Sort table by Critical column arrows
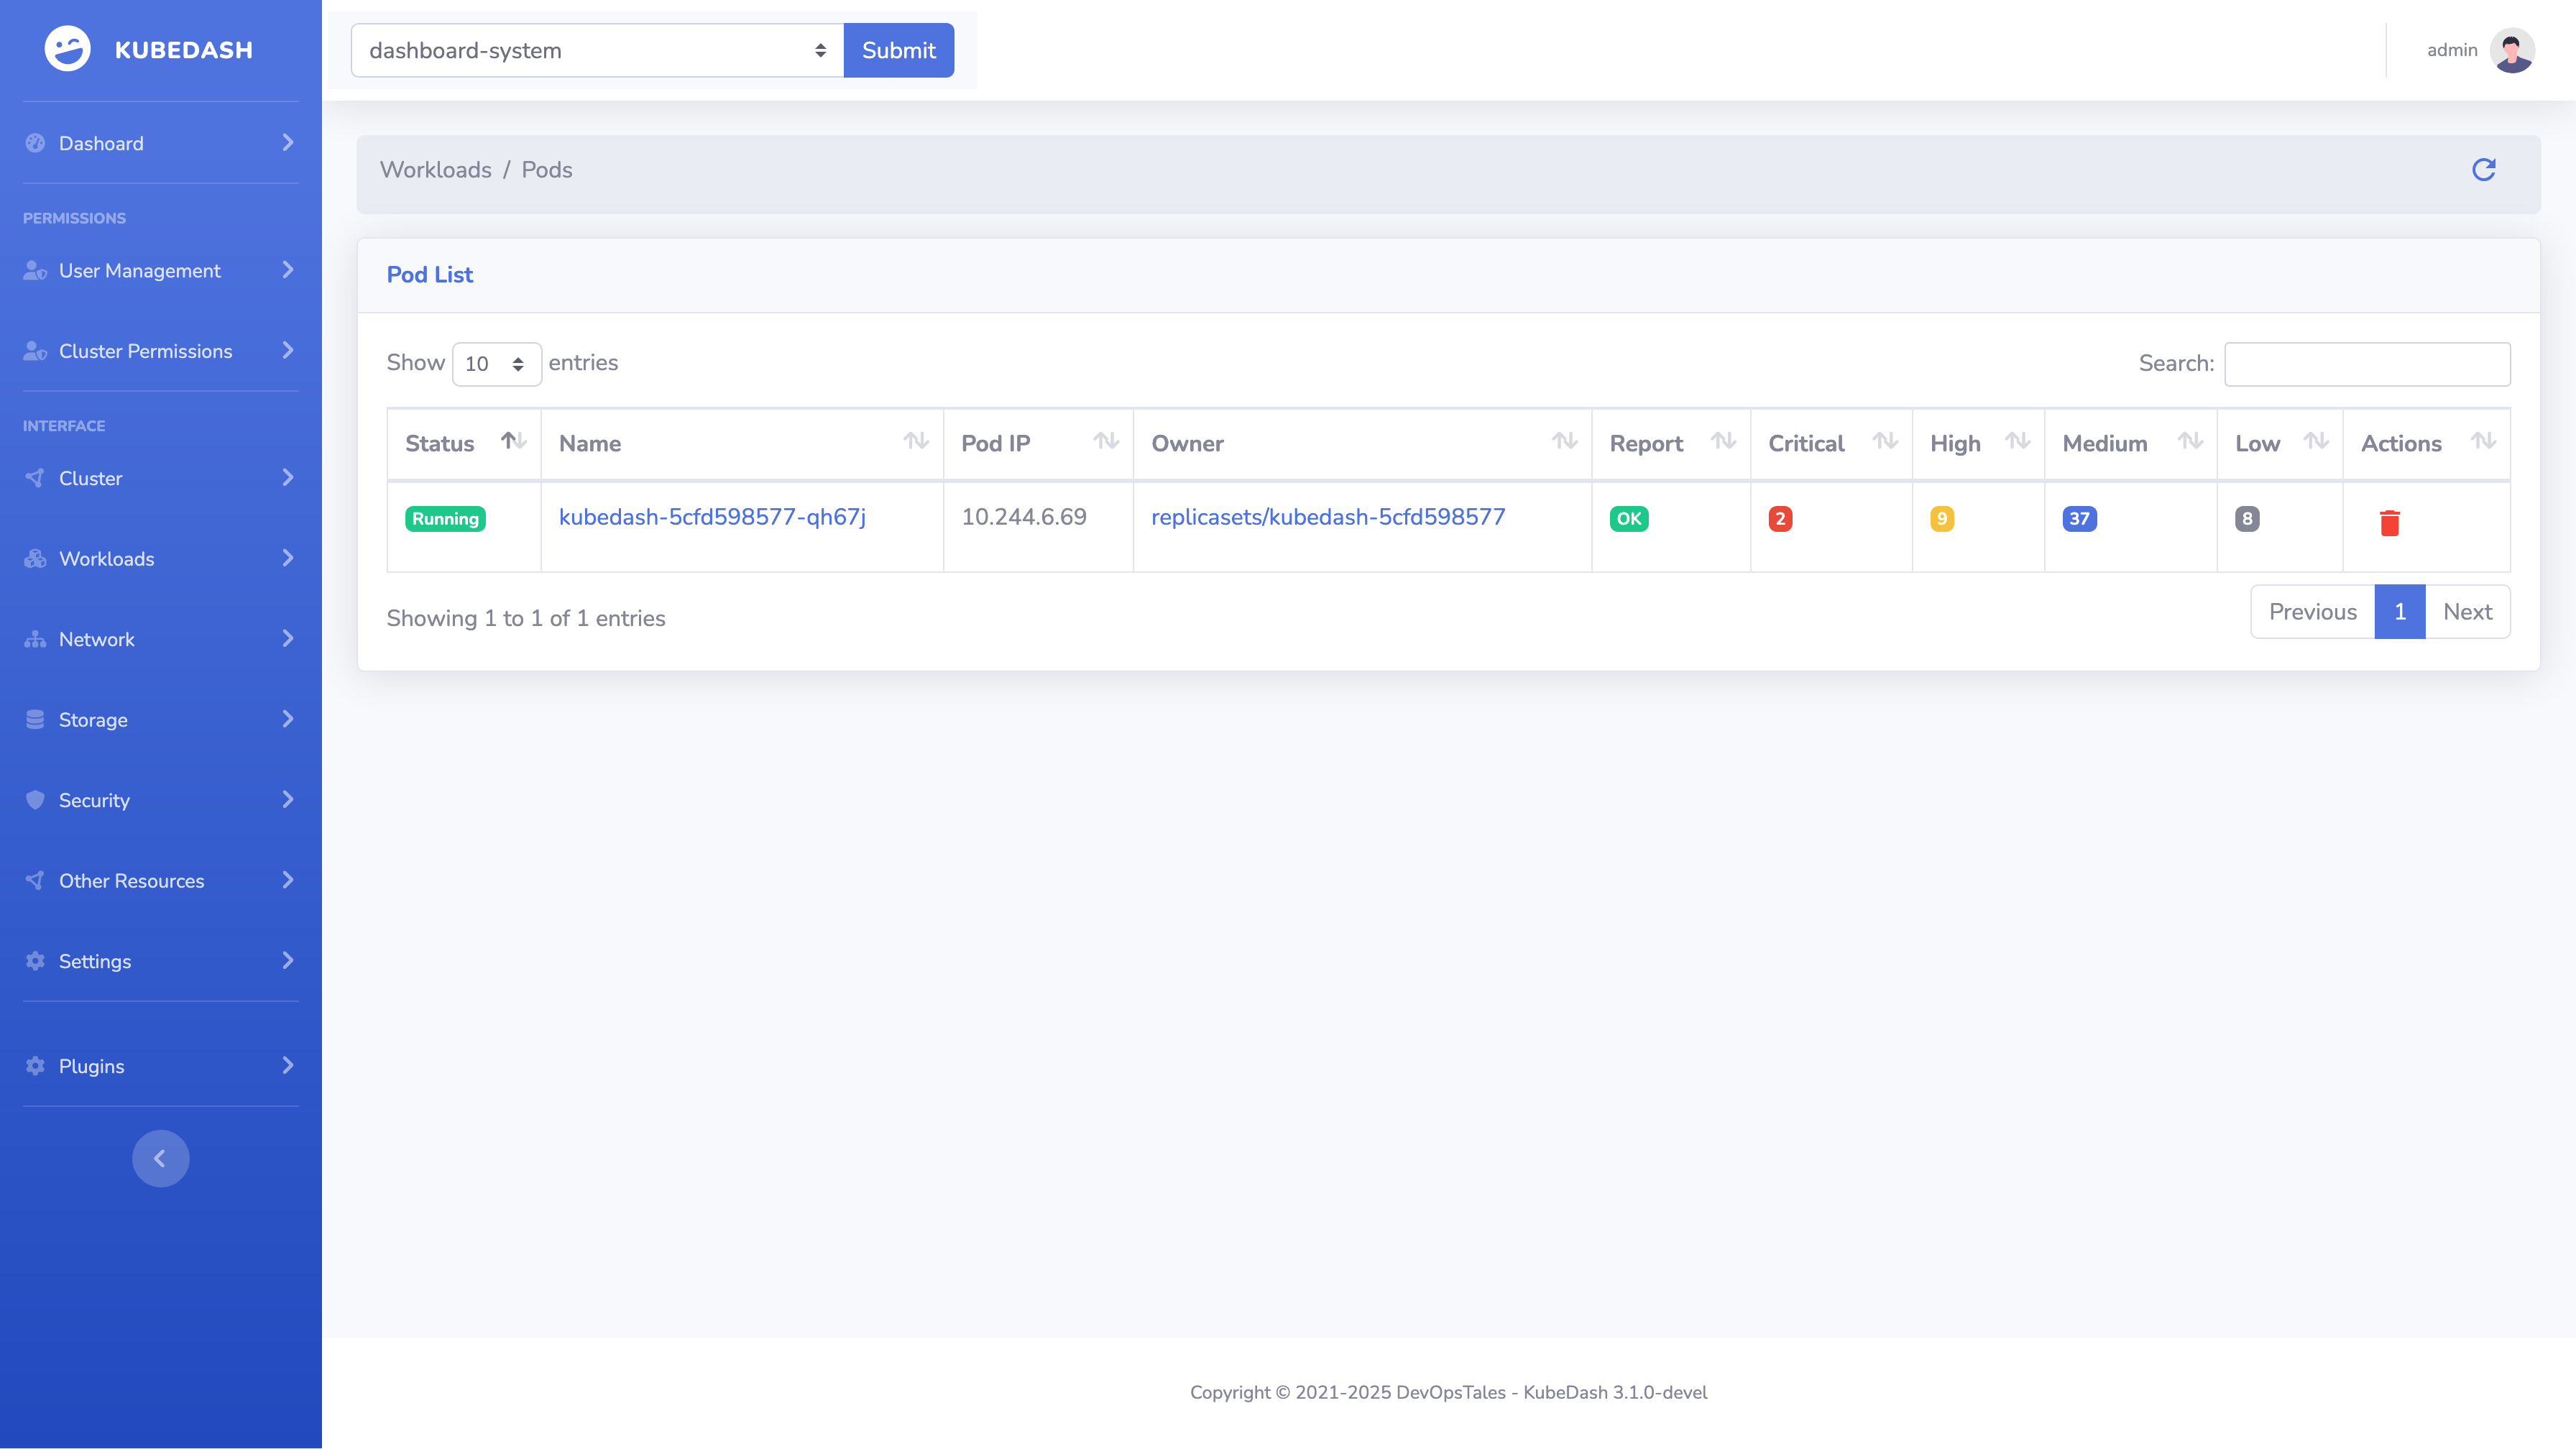The width and height of the screenshot is (2576, 1449). tap(1884, 441)
